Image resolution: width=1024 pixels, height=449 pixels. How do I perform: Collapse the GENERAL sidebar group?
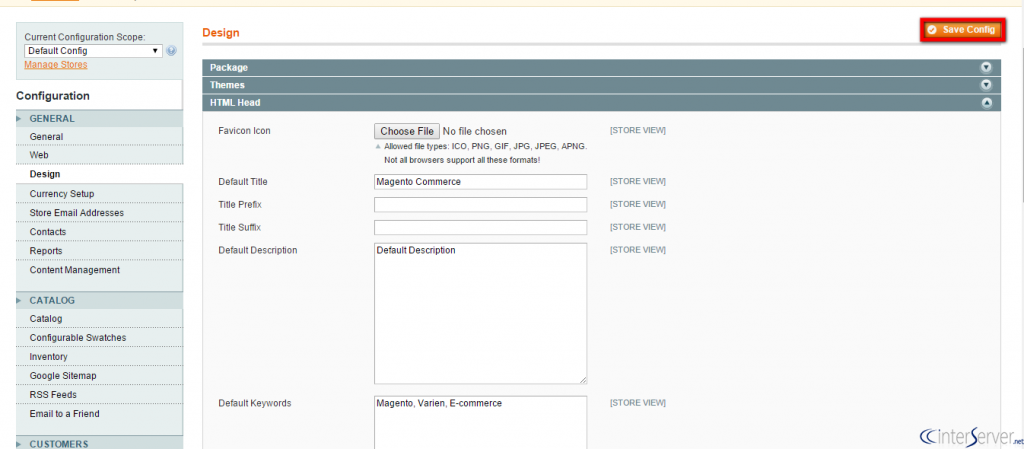coord(99,119)
